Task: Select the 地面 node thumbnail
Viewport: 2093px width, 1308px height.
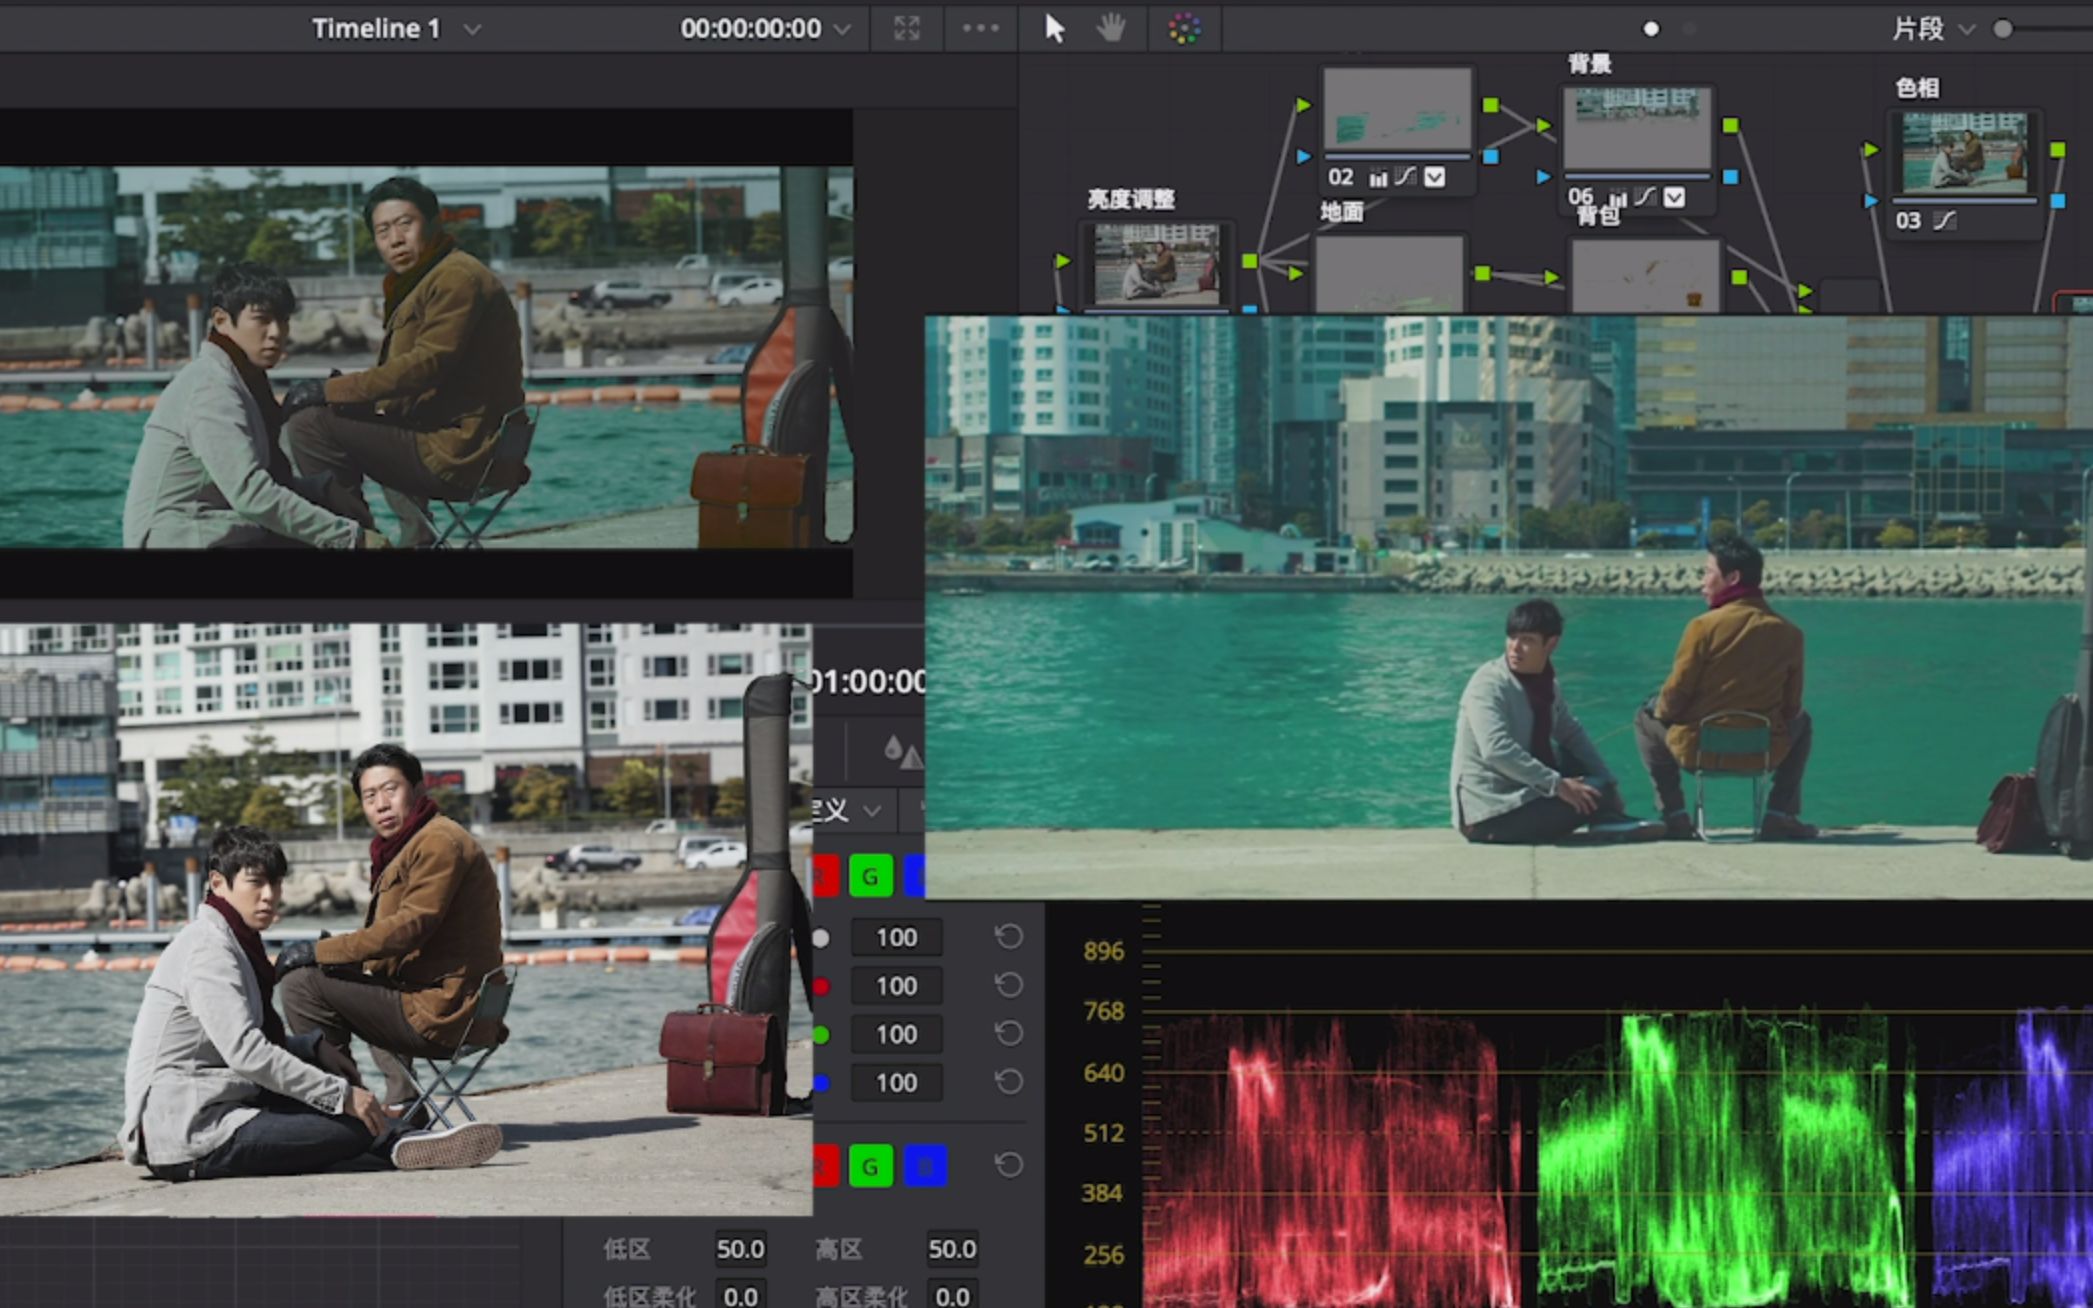Action: [1390, 274]
